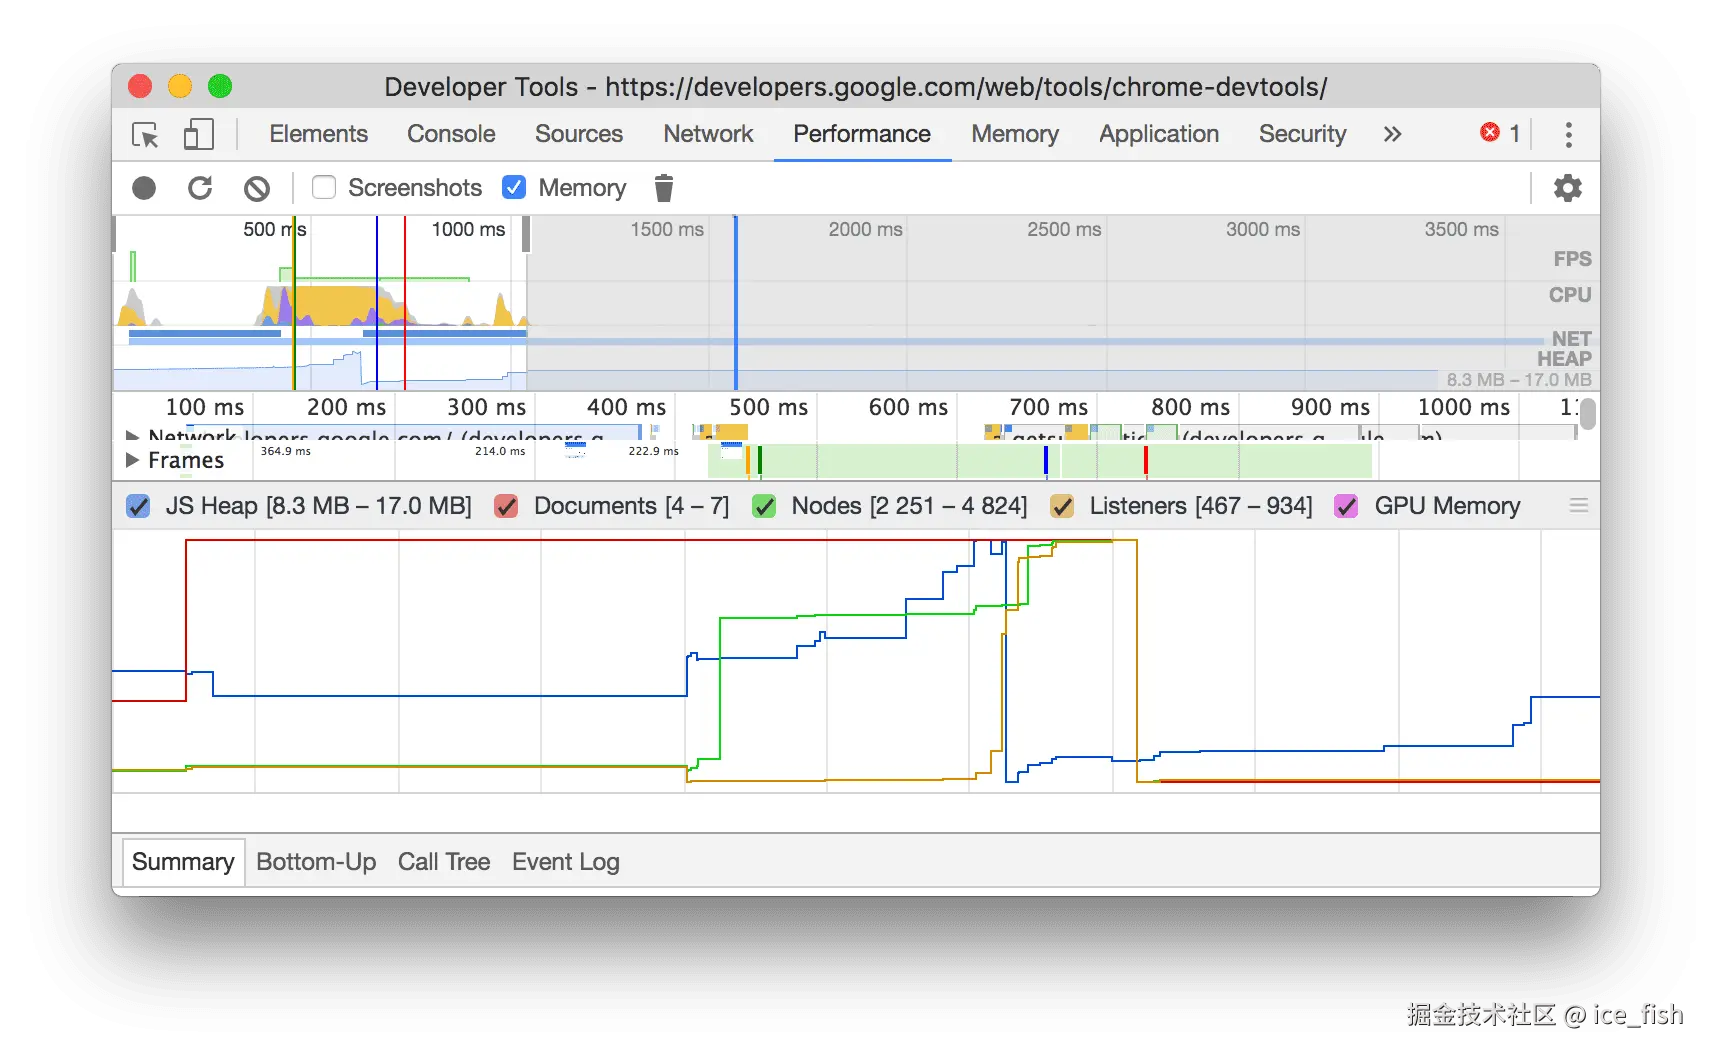Click the red error count indicator
1712x1056 pixels.
pos(1499,133)
